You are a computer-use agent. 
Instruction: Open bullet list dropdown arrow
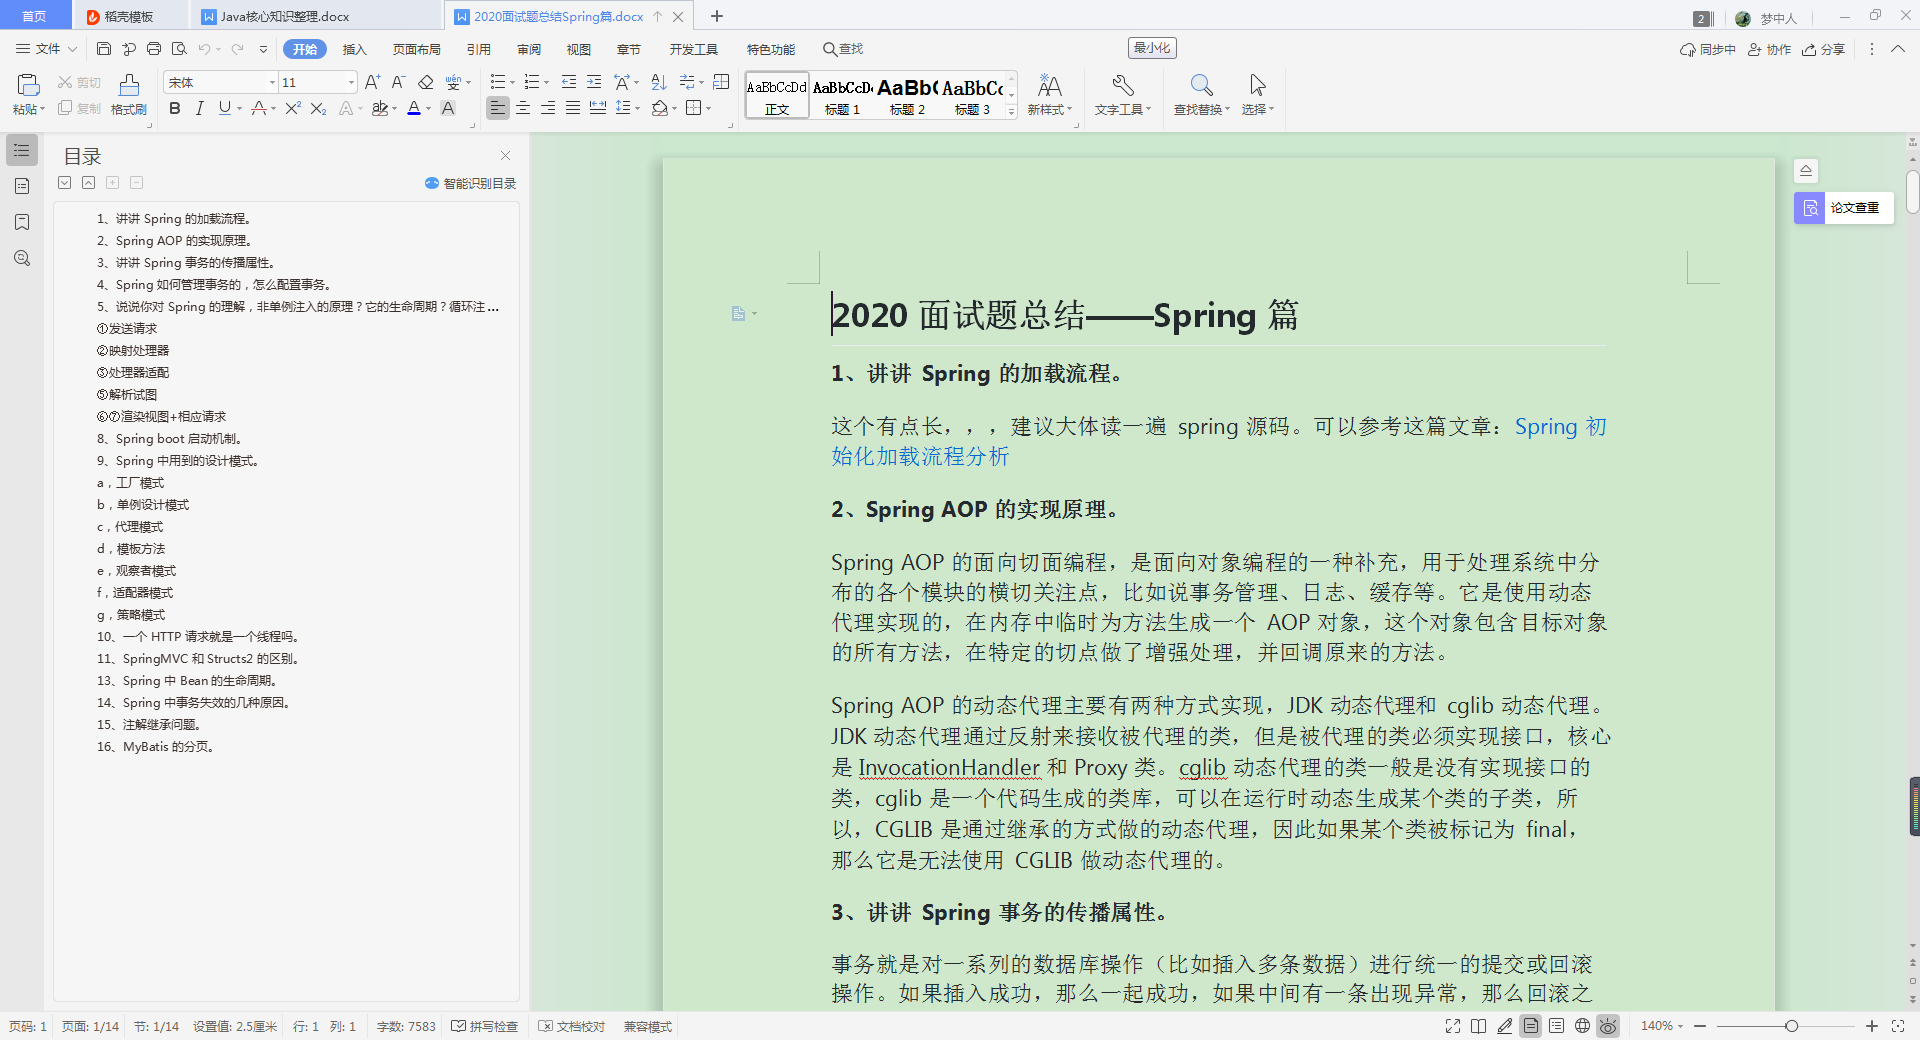[512, 82]
